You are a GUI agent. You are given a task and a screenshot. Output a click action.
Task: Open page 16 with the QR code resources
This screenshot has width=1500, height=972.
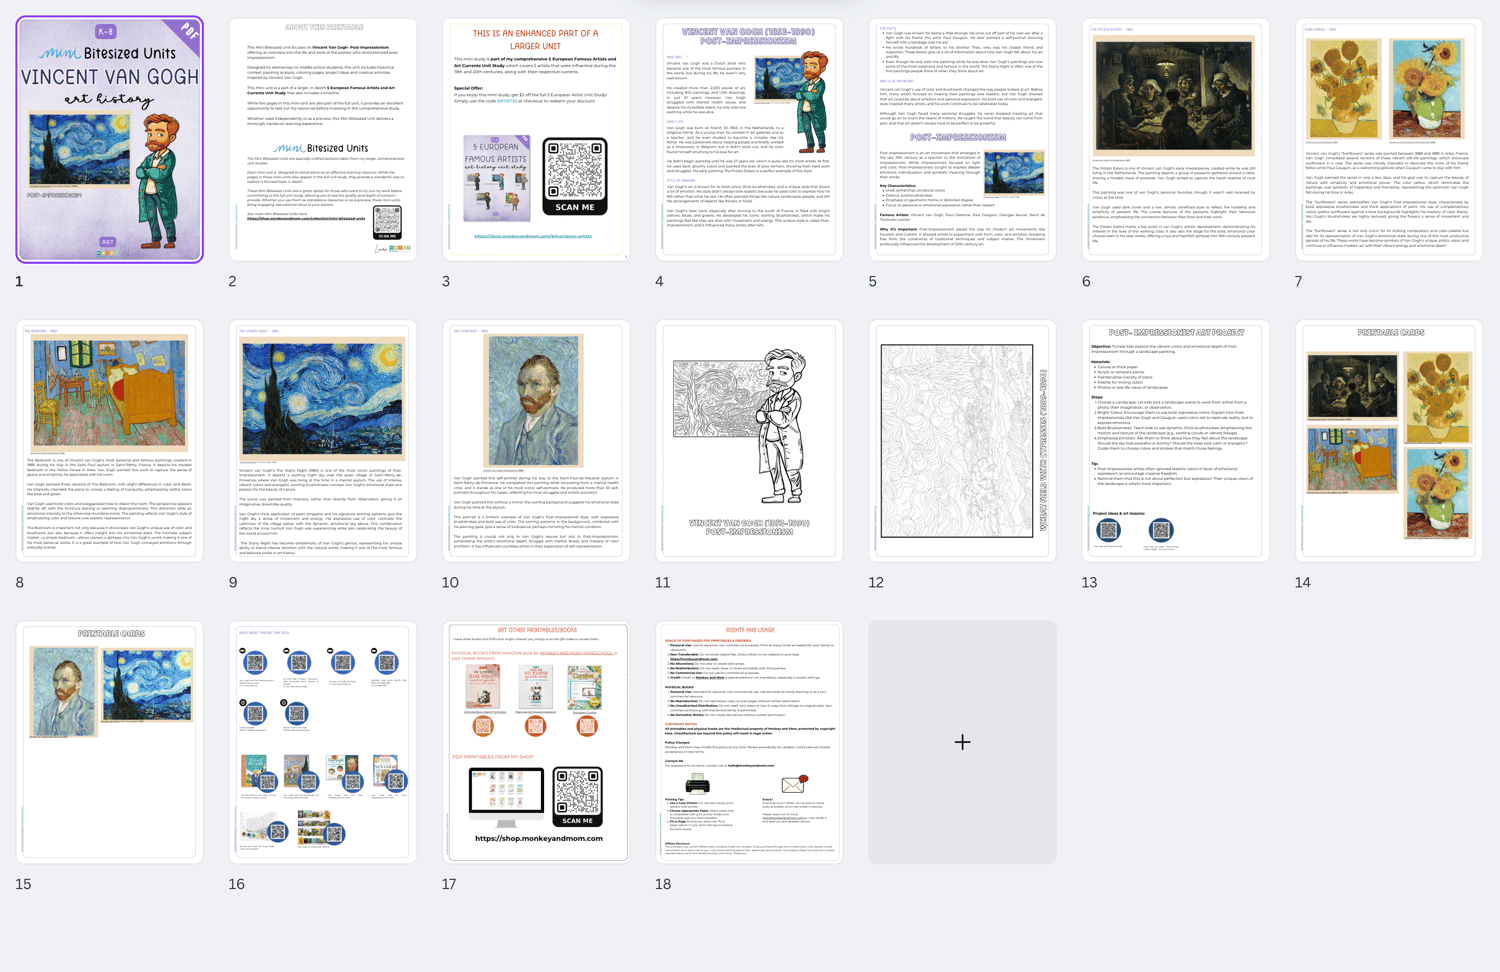click(323, 742)
